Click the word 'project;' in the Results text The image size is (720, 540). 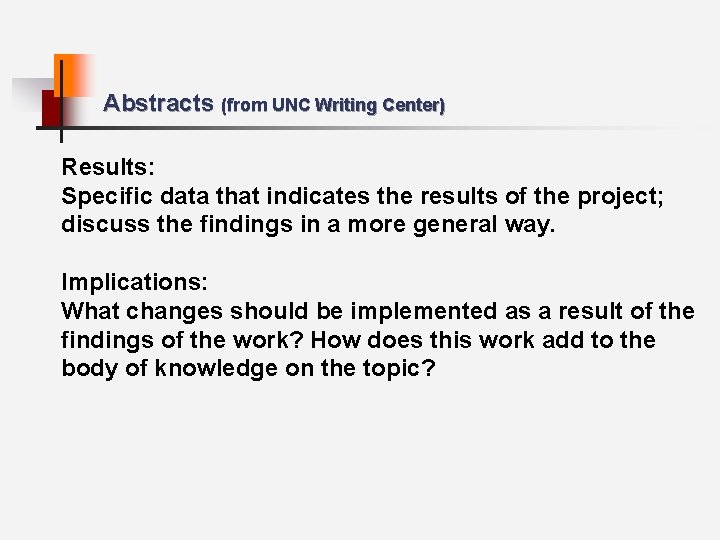tap(620, 197)
